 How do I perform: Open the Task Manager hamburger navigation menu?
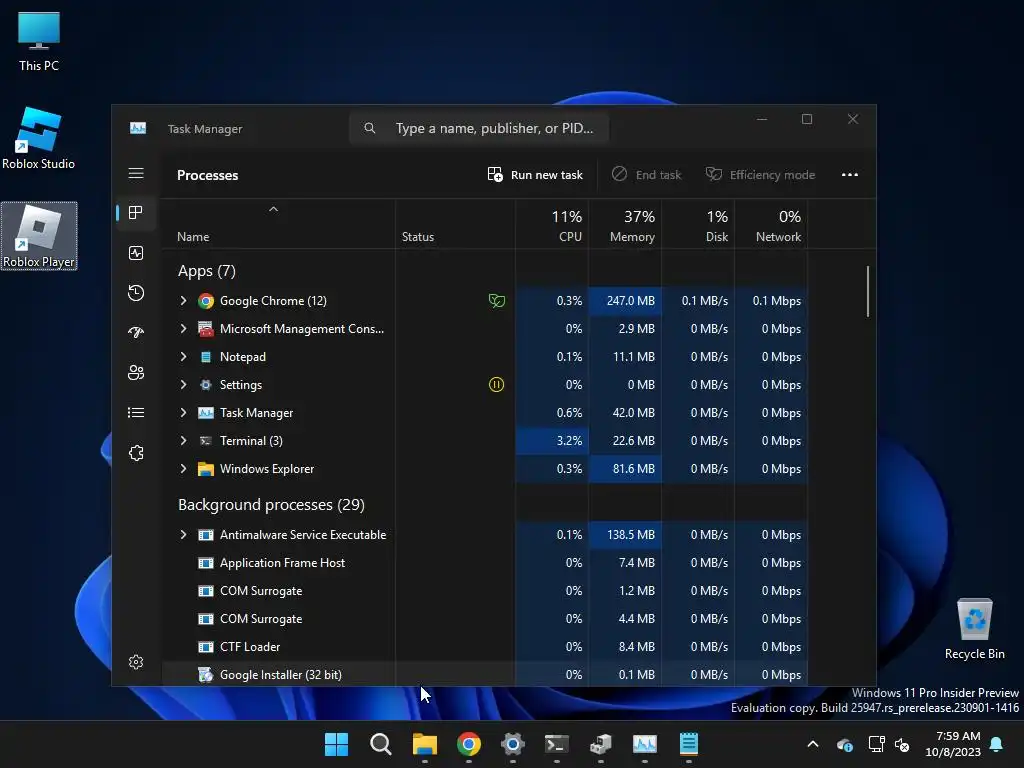tap(136, 173)
